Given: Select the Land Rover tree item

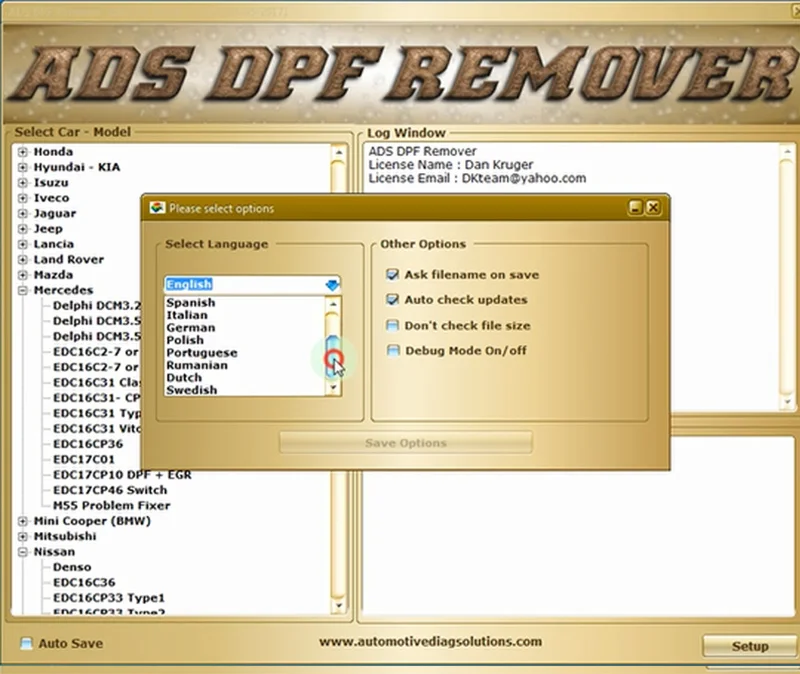Looking at the screenshot, I should pyautogui.click(x=68, y=259).
